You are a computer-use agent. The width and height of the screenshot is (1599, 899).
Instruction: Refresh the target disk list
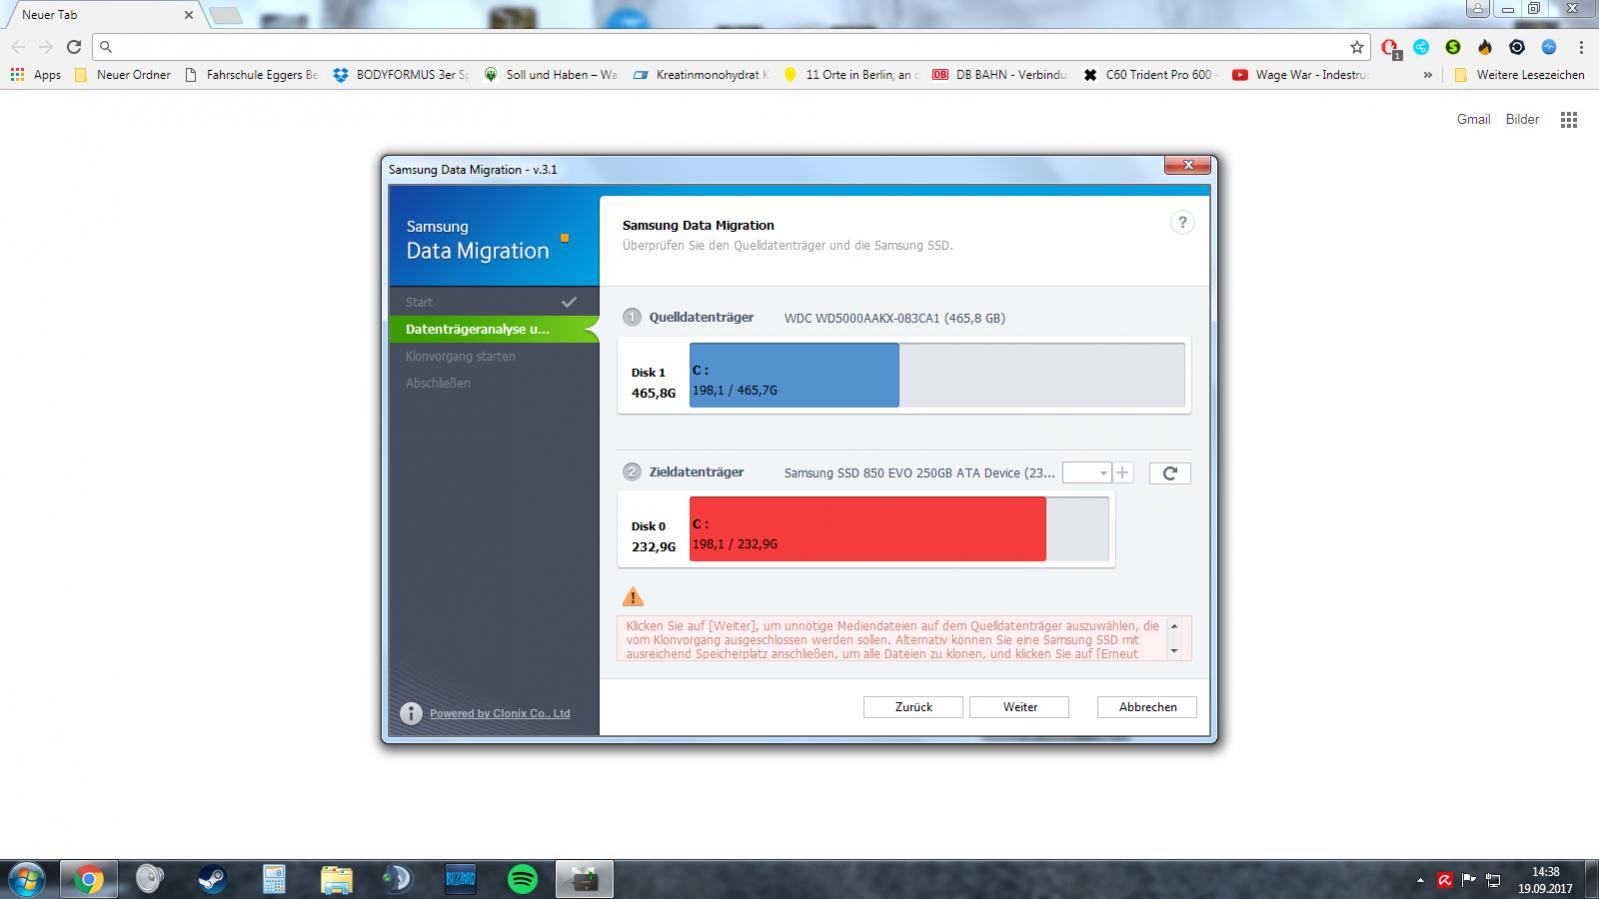(x=1169, y=473)
